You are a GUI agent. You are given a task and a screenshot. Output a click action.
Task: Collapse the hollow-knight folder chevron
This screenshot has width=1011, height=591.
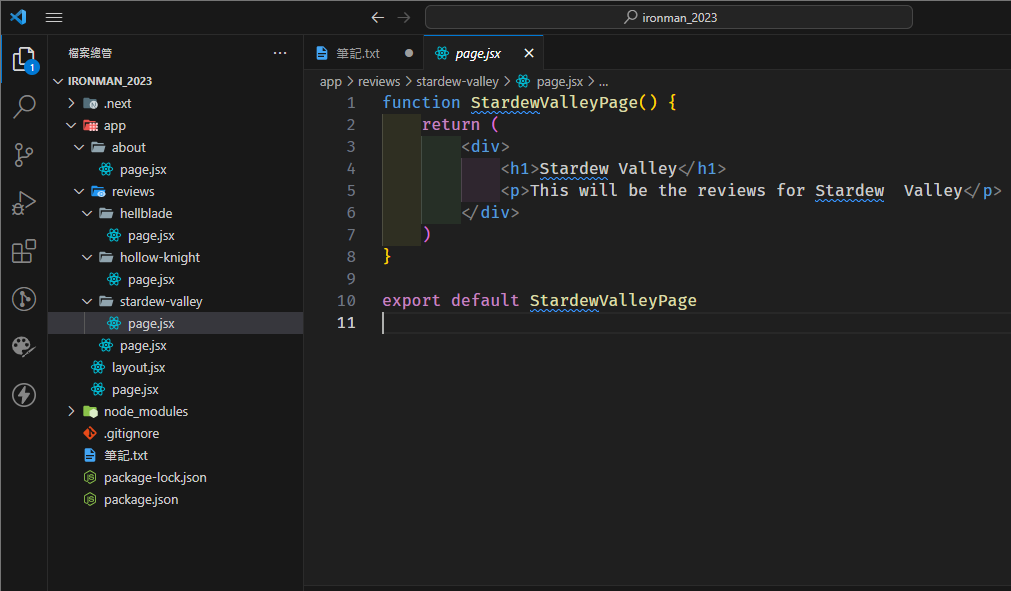[x=87, y=257]
